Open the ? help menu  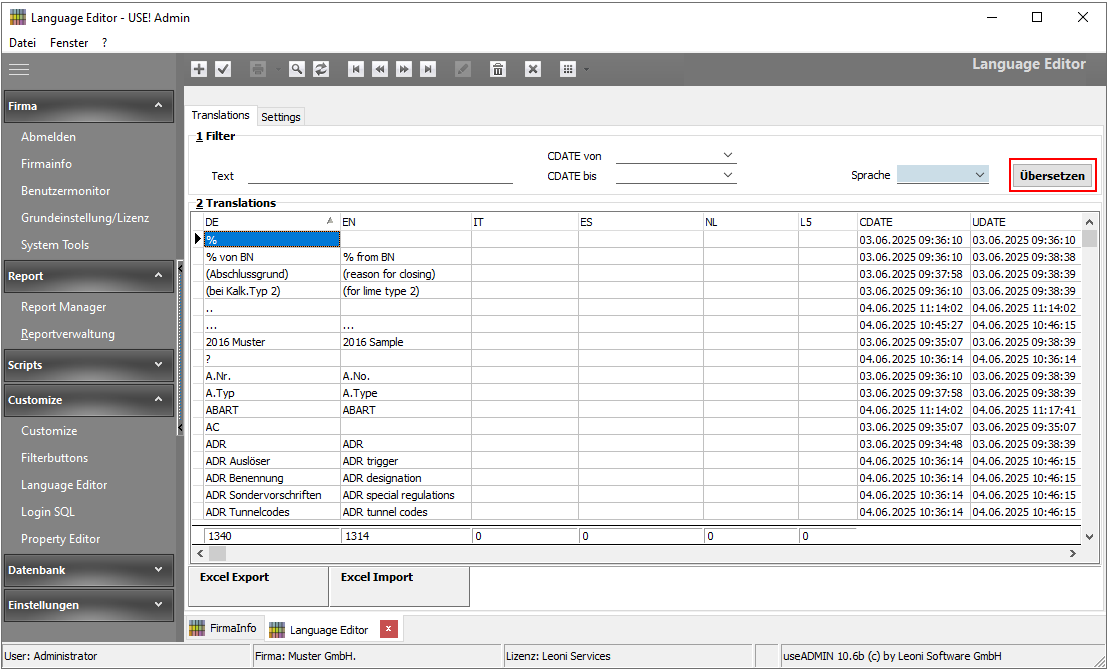click(104, 43)
